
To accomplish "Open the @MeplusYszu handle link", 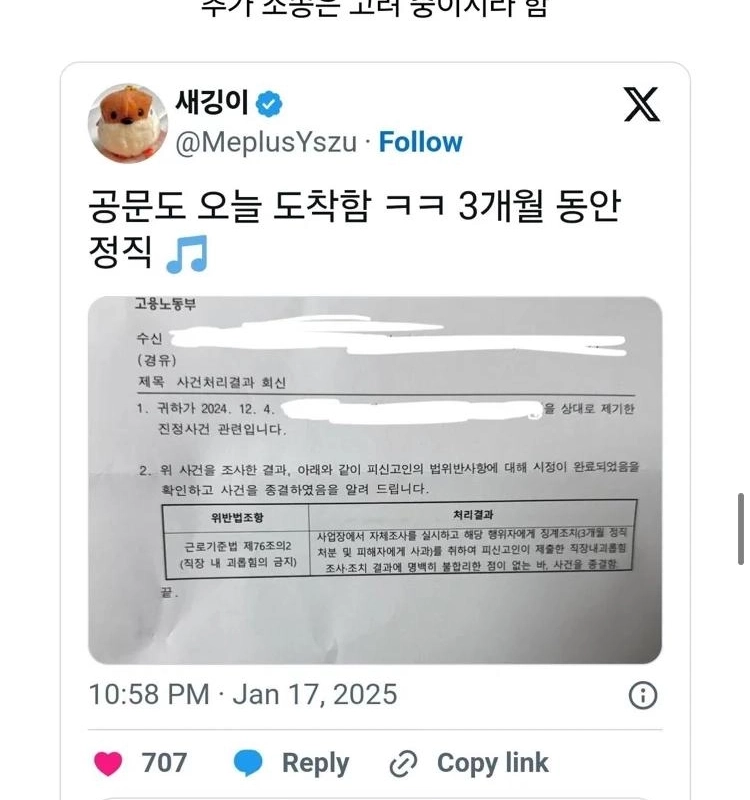I will (266, 142).
